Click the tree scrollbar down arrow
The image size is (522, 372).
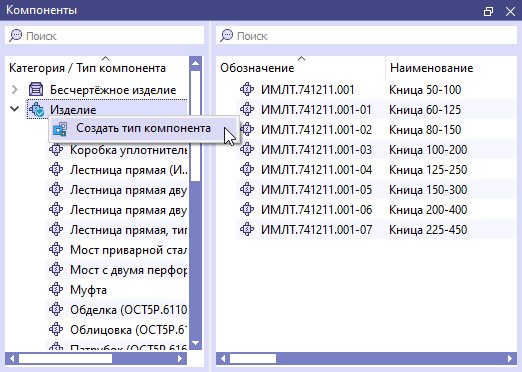pyautogui.click(x=195, y=343)
